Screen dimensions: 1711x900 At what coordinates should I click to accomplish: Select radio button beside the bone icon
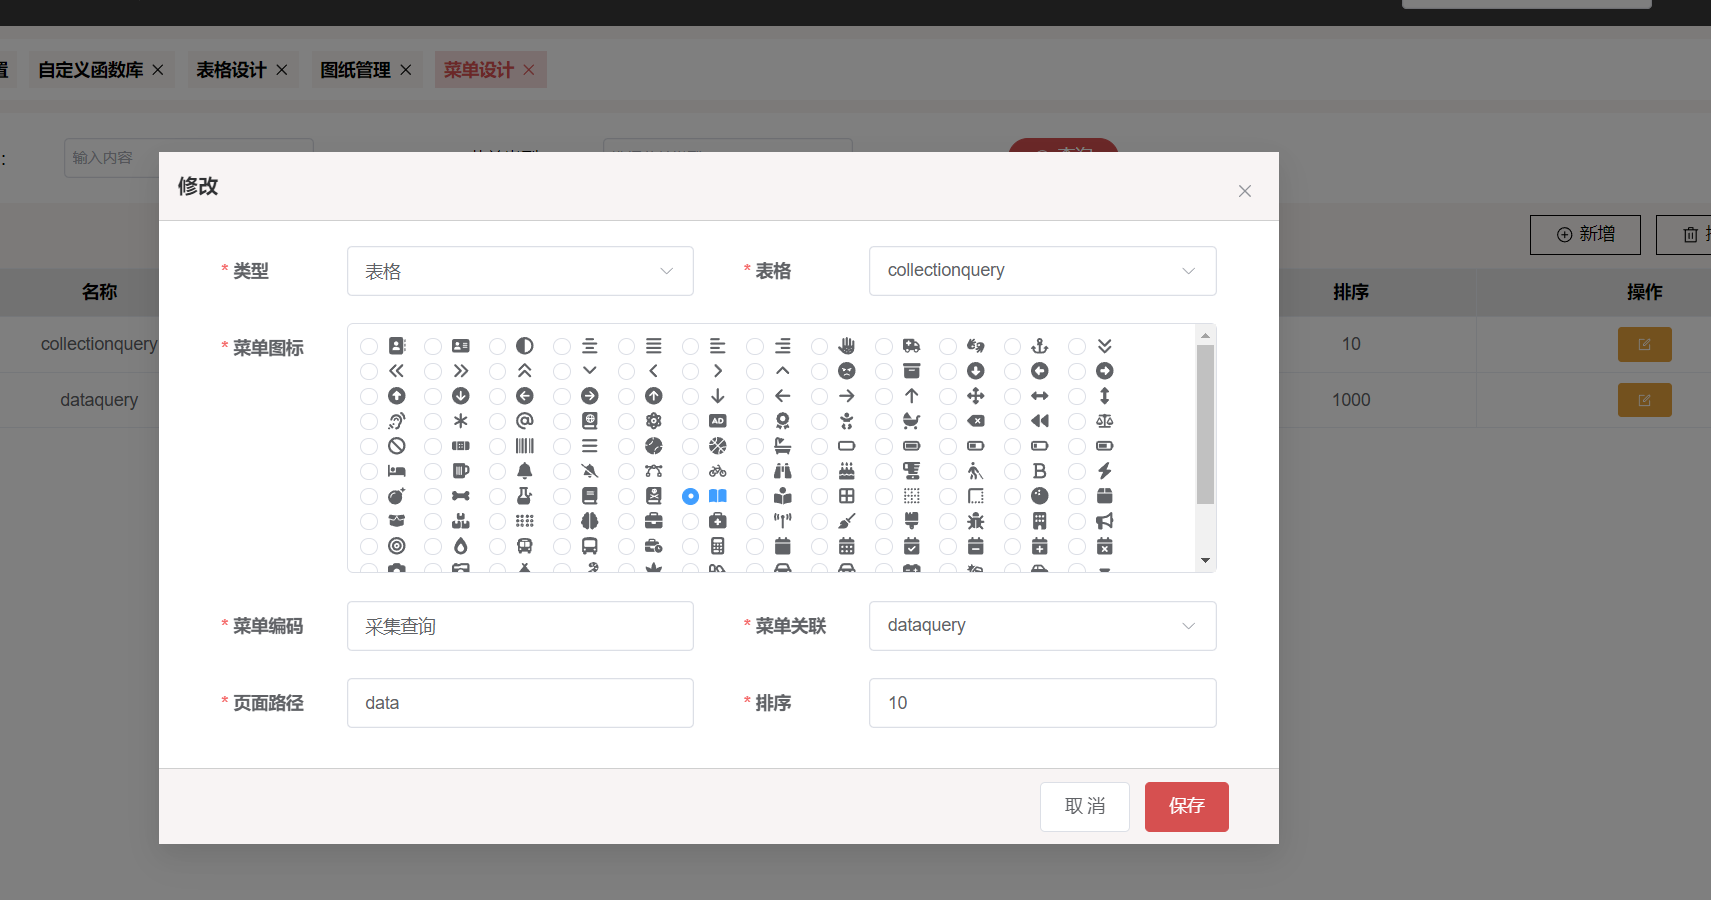pyautogui.click(x=433, y=496)
